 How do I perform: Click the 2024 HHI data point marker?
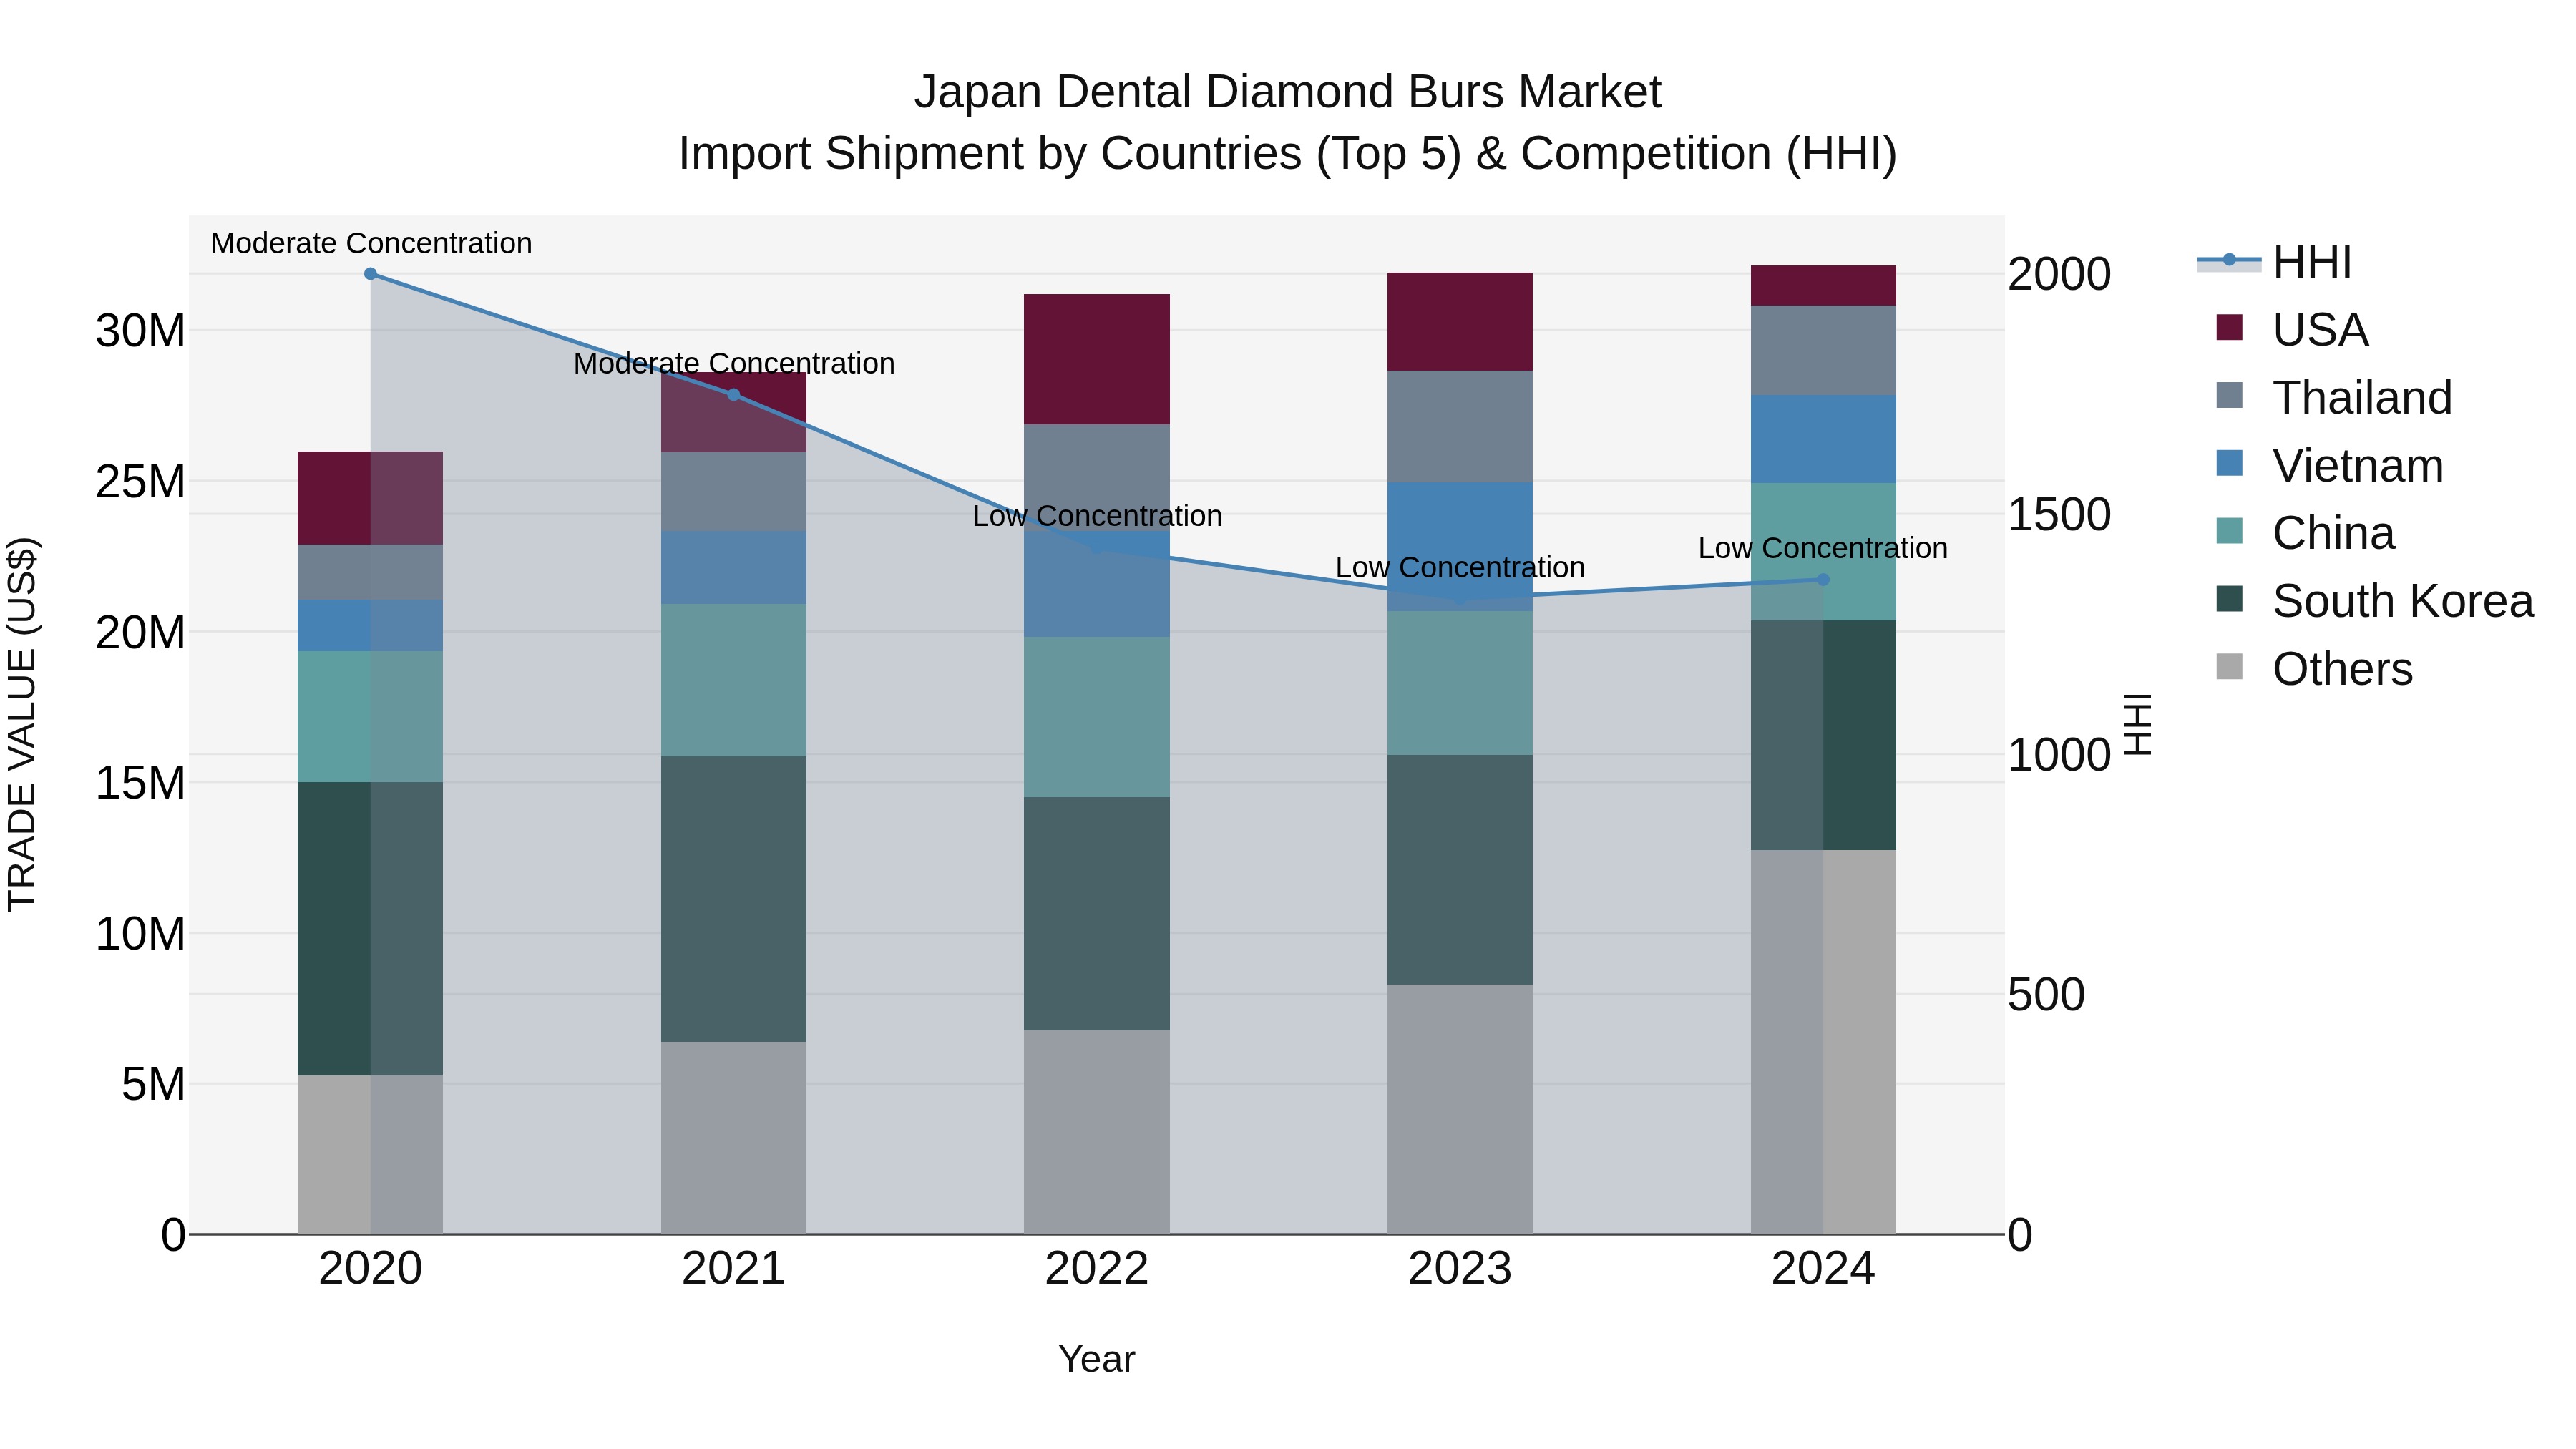(1823, 580)
